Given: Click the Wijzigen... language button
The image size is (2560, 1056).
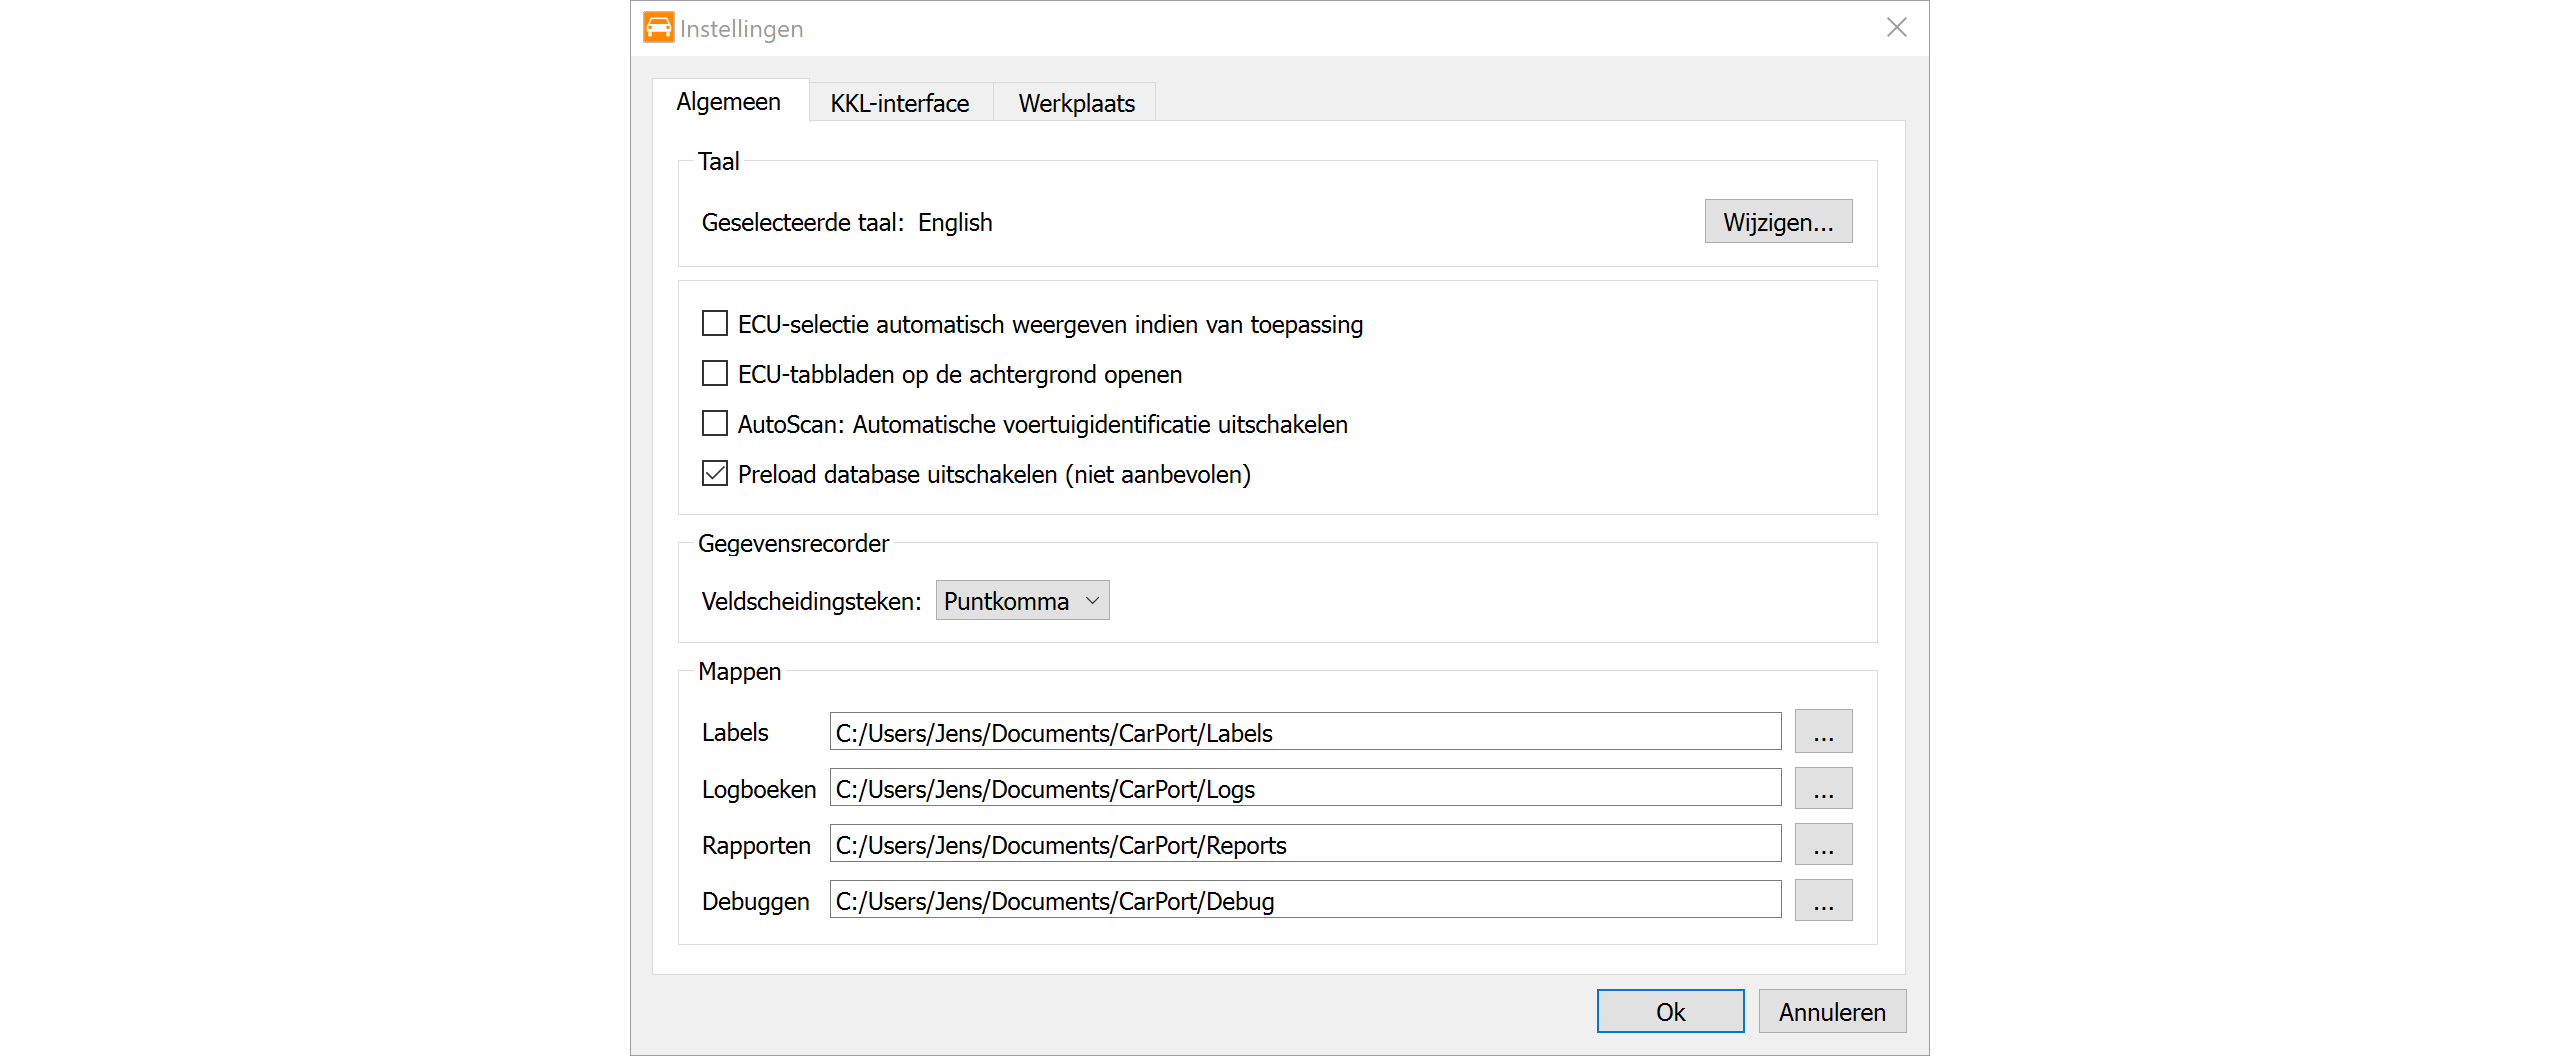Looking at the screenshot, I should click(1777, 222).
